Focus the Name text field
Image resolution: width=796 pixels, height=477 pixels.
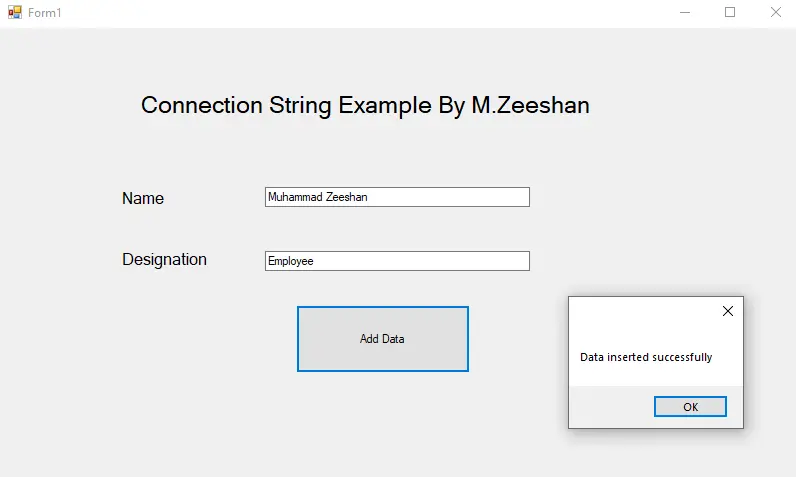pos(397,197)
